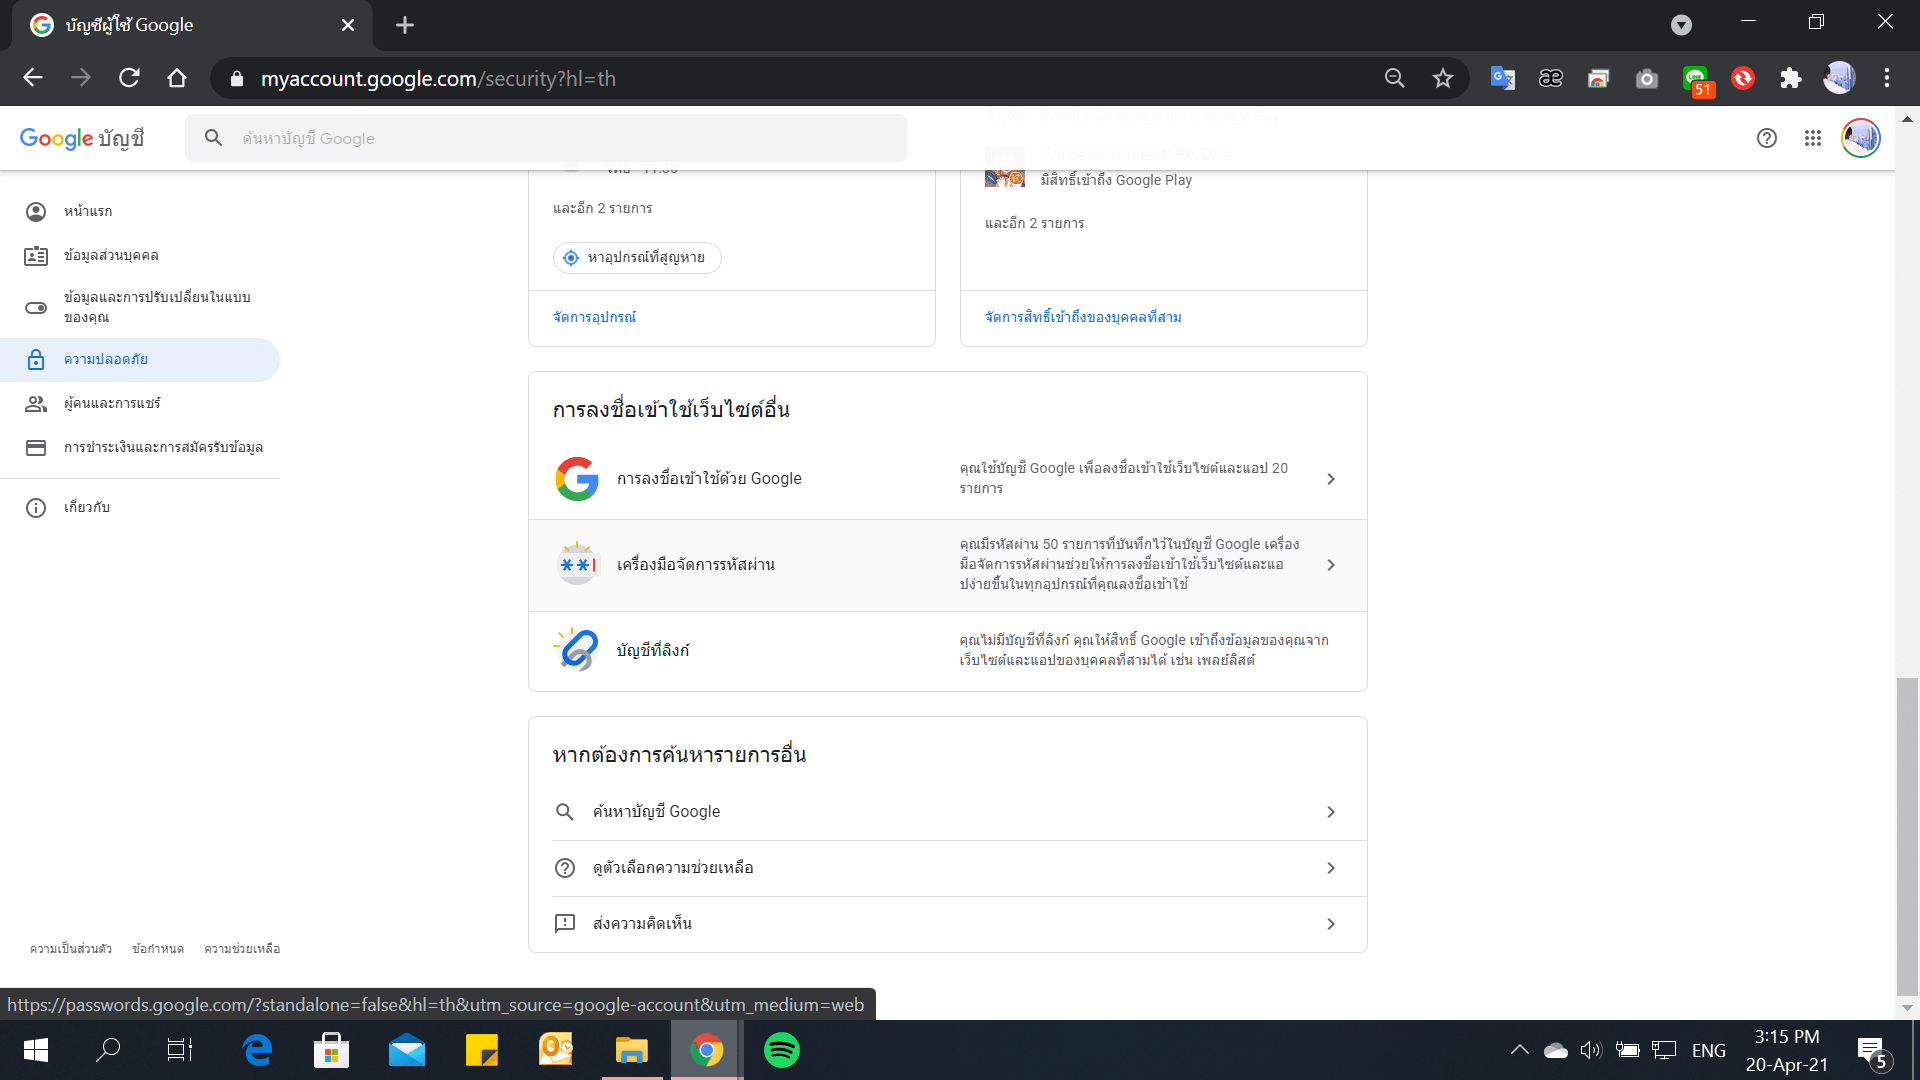
Task: Open Spotify from the taskbar
Action: pos(782,1050)
